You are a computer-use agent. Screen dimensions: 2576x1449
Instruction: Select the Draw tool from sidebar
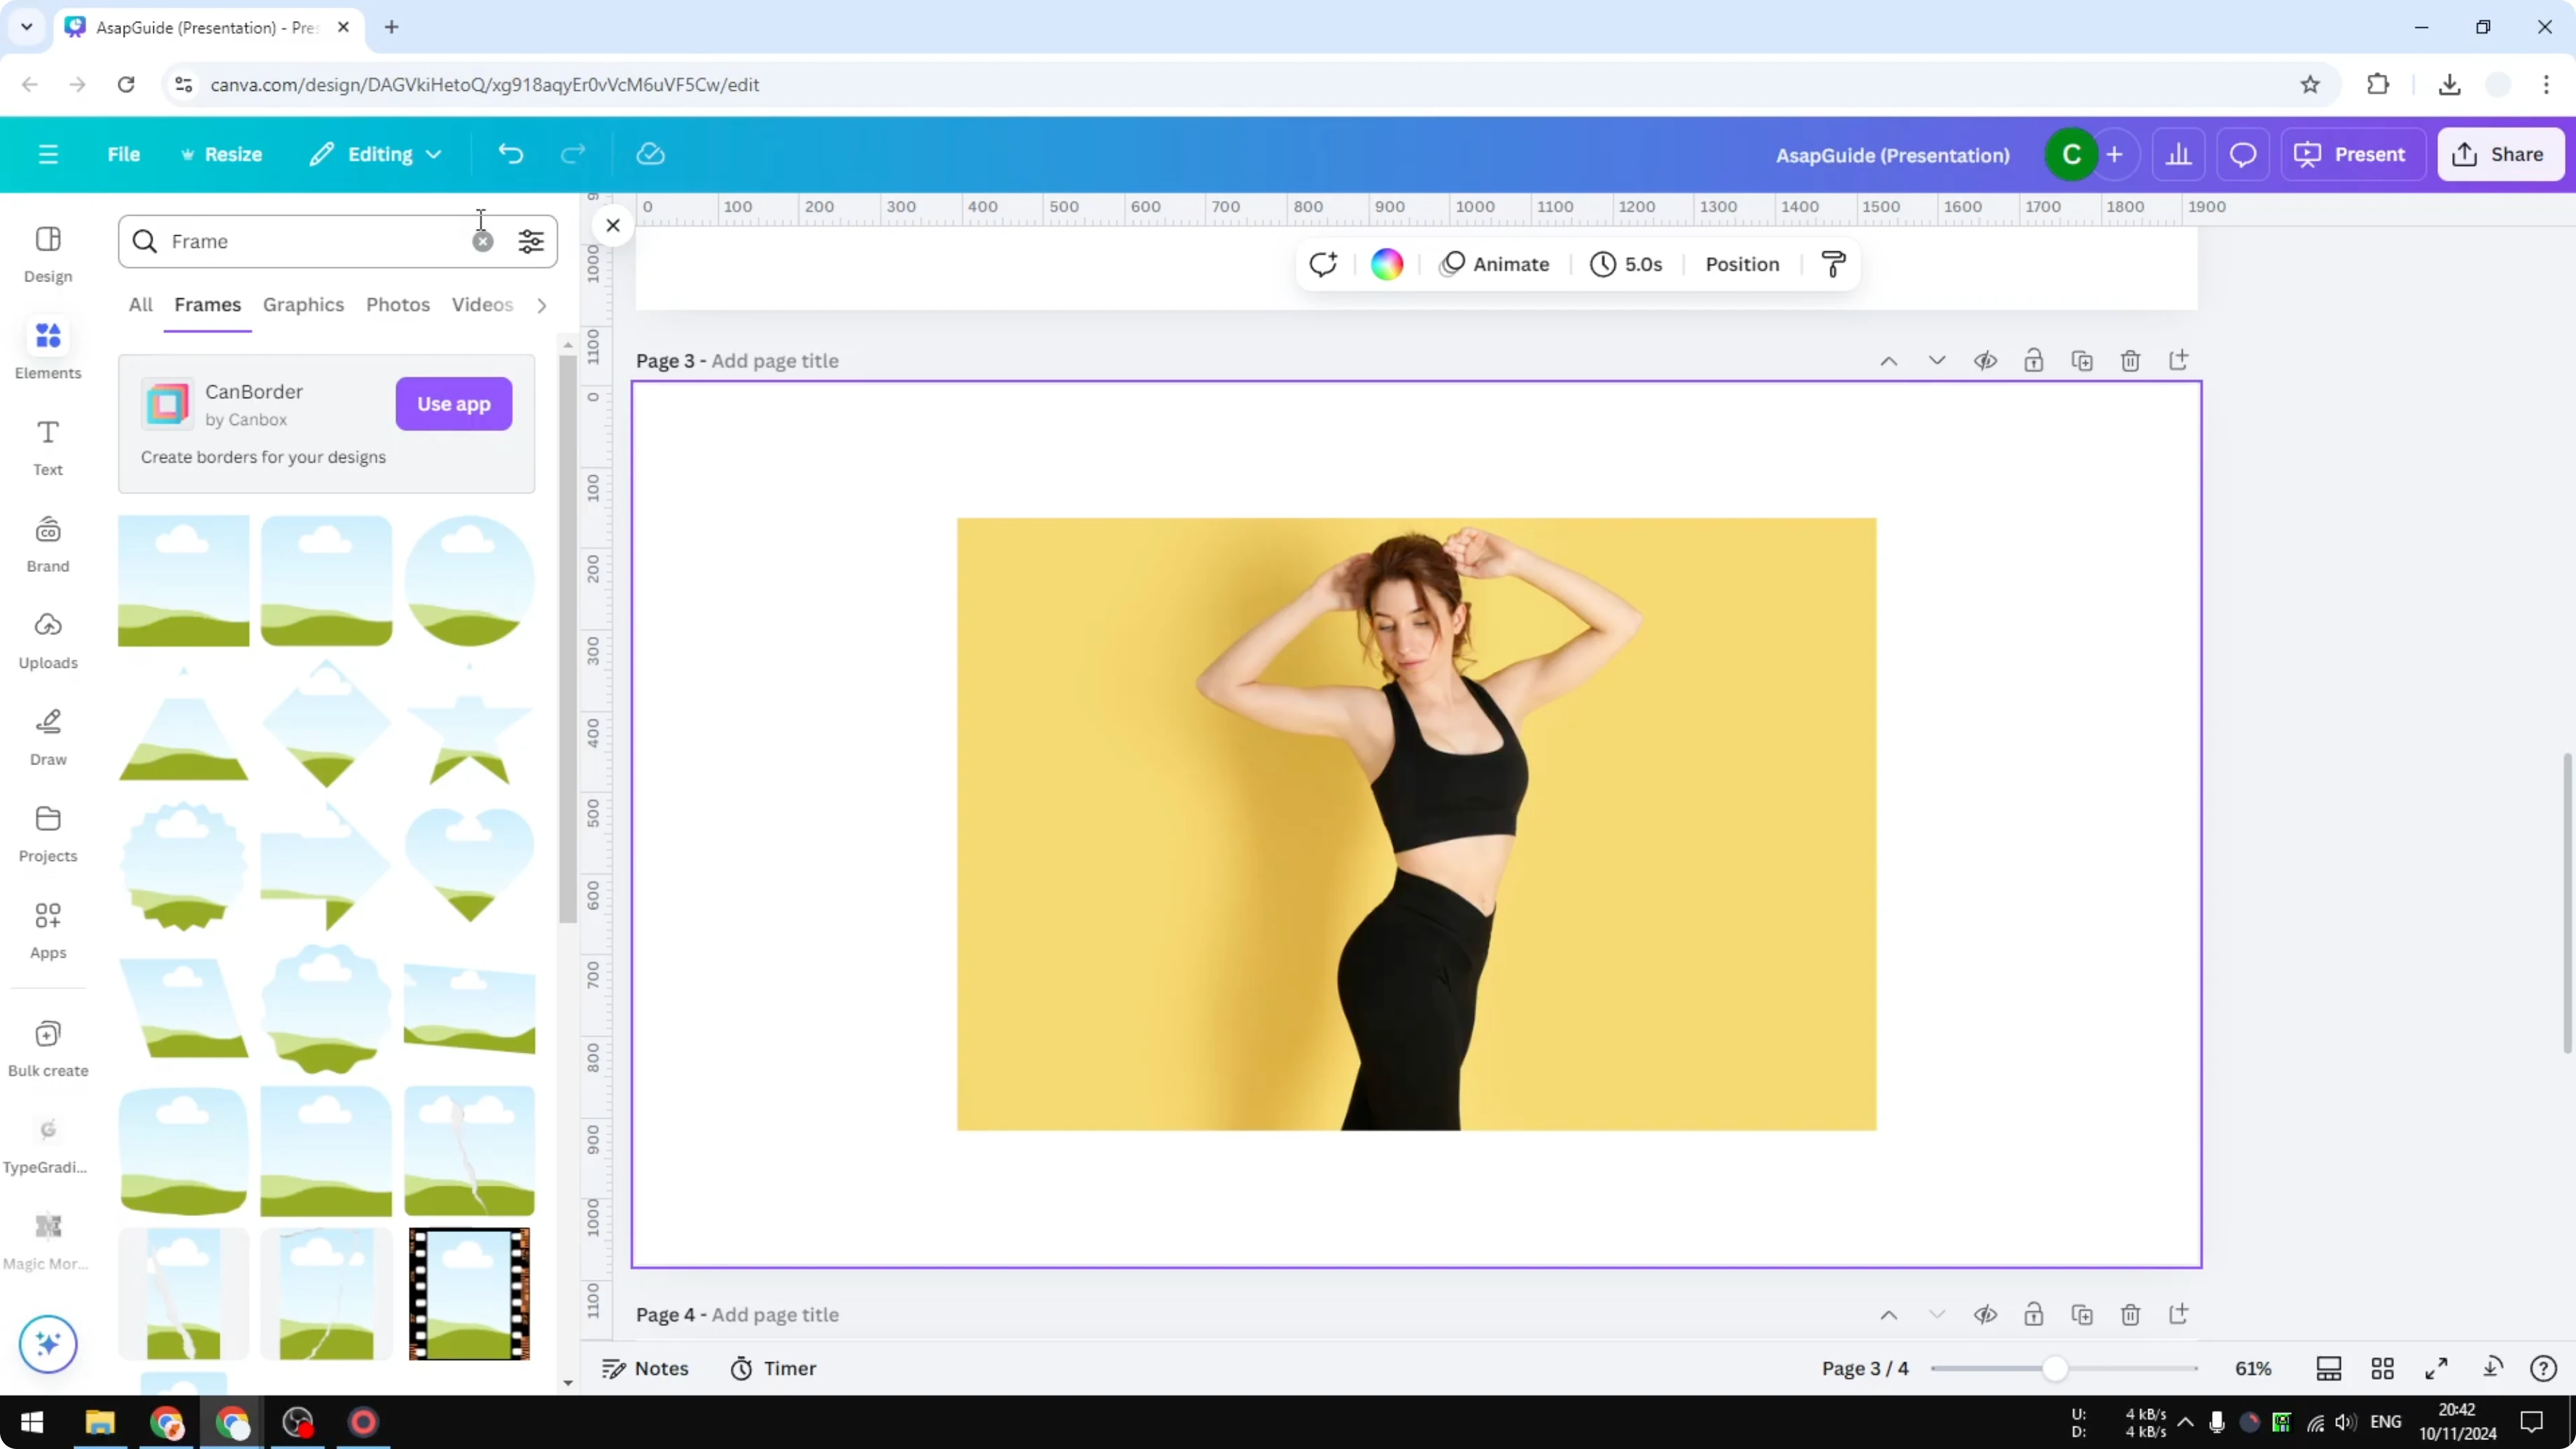[x=47, y=736]
